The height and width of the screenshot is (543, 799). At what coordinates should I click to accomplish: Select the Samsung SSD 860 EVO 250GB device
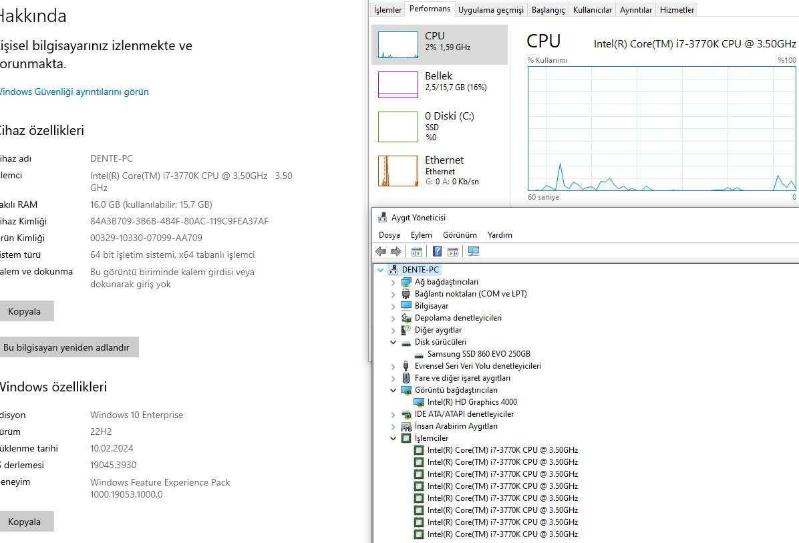coord(478,354)
